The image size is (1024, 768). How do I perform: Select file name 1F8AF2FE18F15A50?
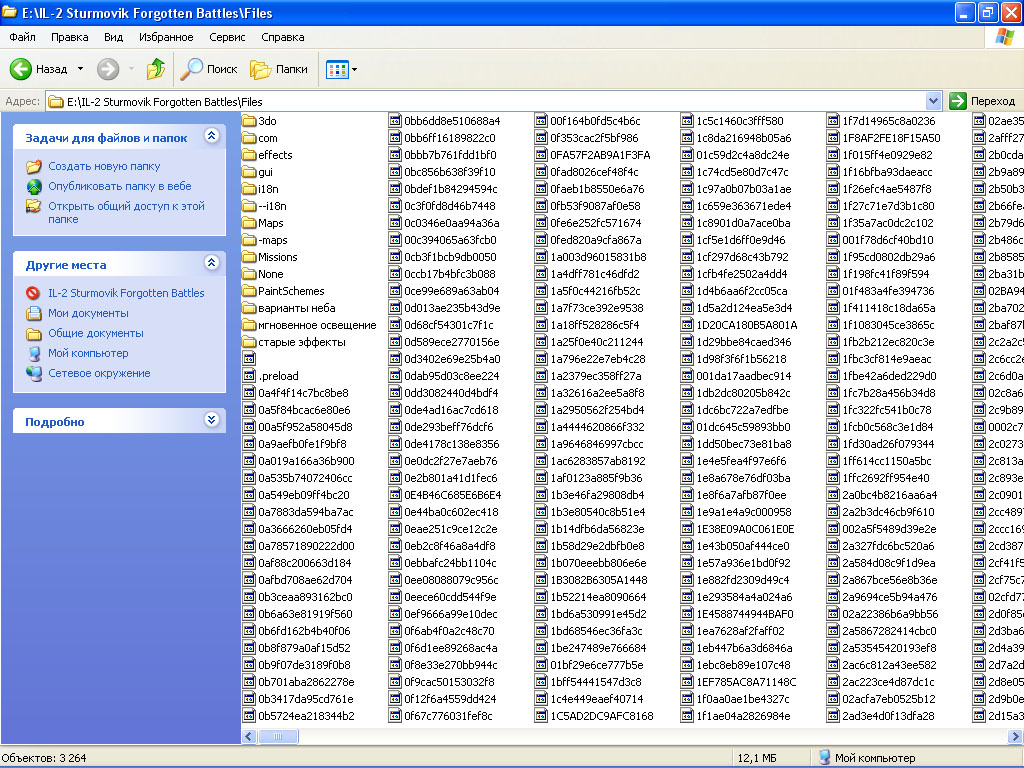coord(891,138)
